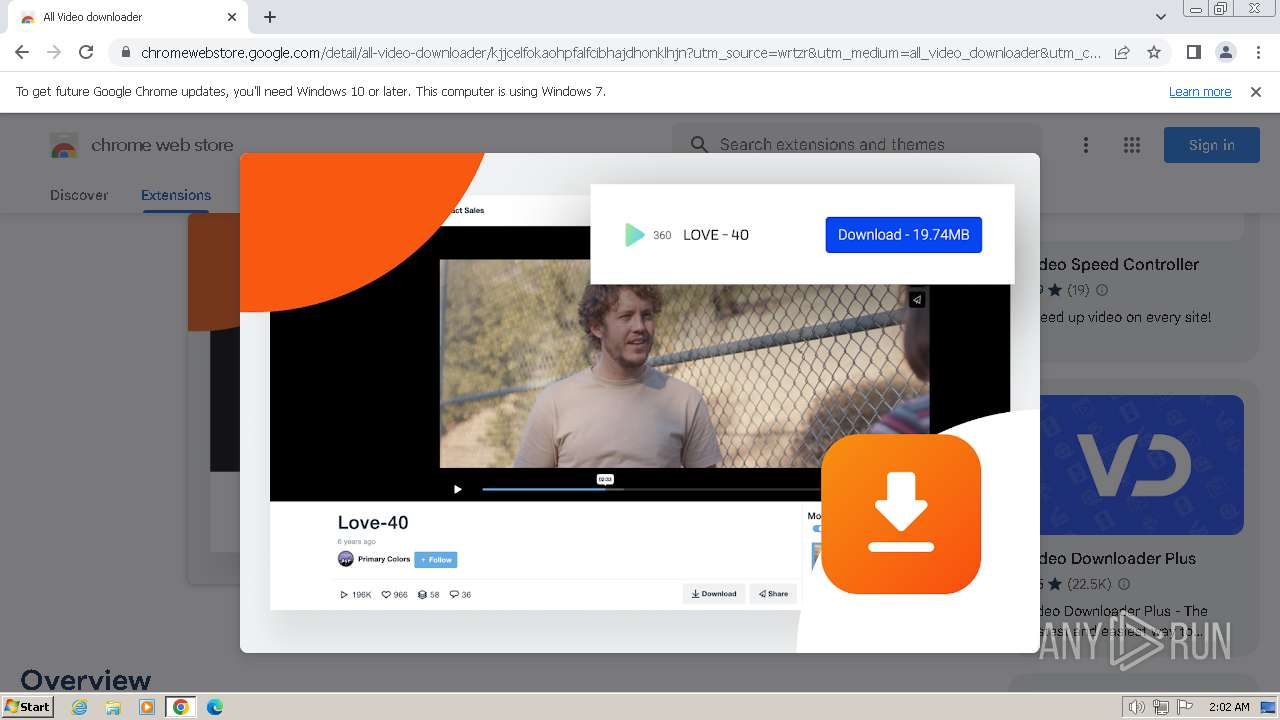The height and width of the screenshot is (720, 1280).
Task: Dismiss the Chrome update notification bar
Action: click(x=1256, y=92)
